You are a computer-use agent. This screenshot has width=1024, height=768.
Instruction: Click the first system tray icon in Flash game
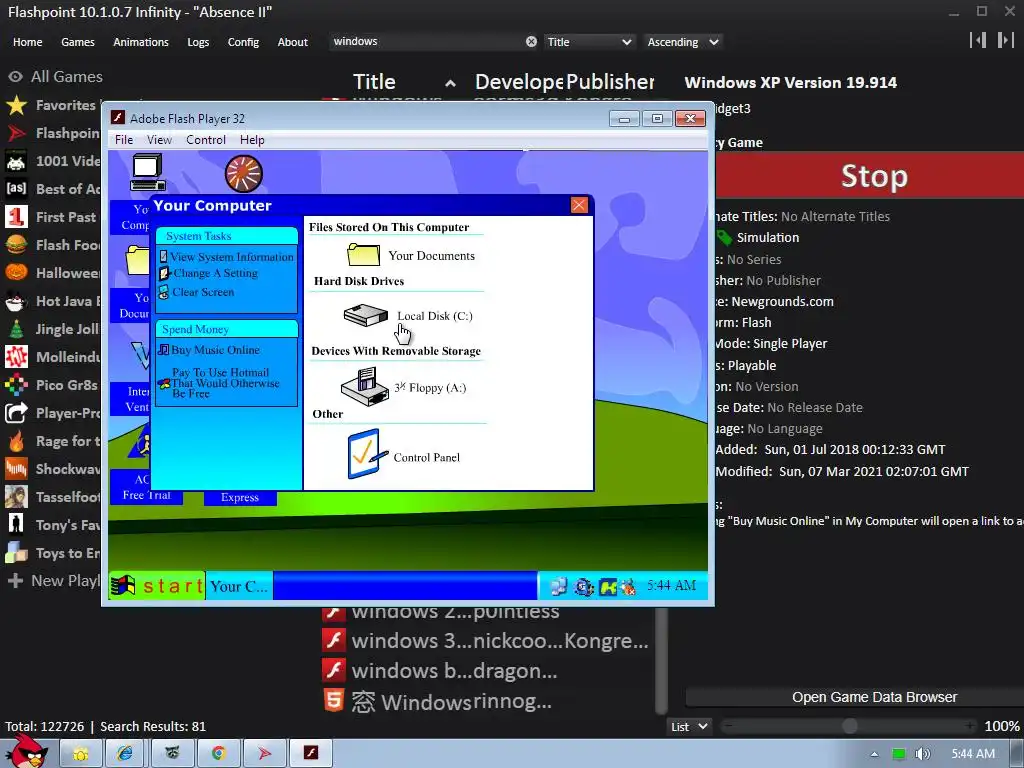[x=559, y=586]
